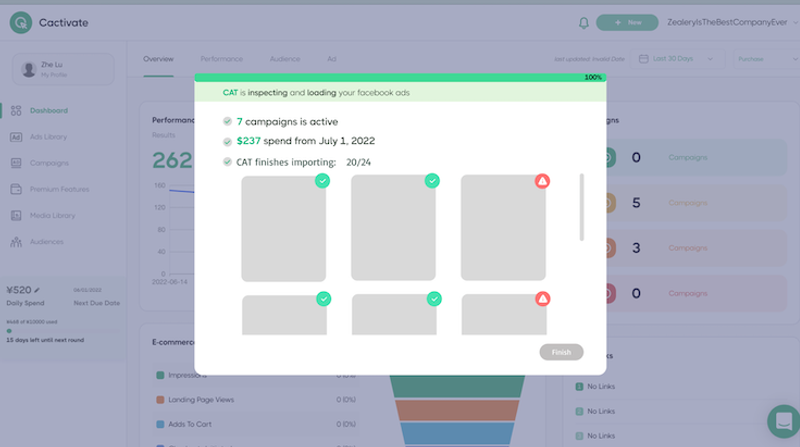Open Audiences from the sidebar
The width and height of the screenshot is (800, 447).
point(46,241)
